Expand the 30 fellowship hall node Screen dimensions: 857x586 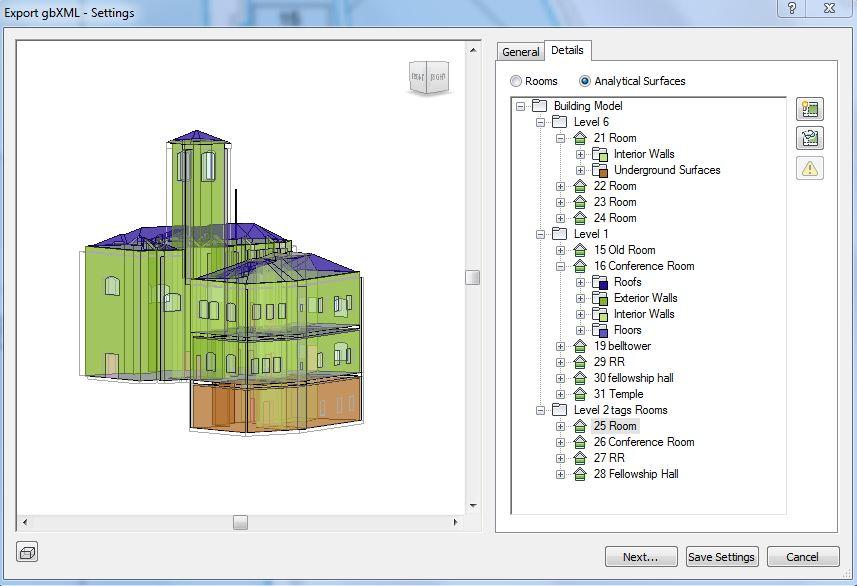tap(560, 378)
